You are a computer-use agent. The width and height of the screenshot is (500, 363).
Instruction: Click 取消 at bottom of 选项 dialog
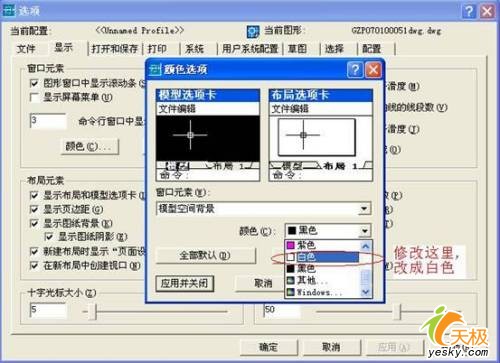331,347
